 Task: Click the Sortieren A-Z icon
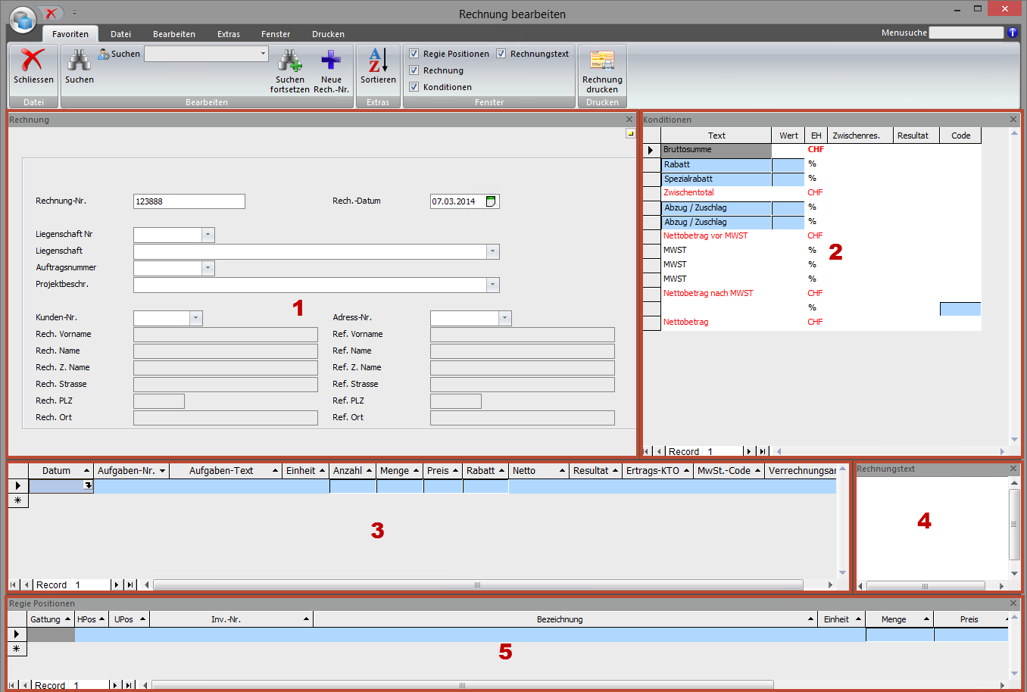[x=378, y=62]
